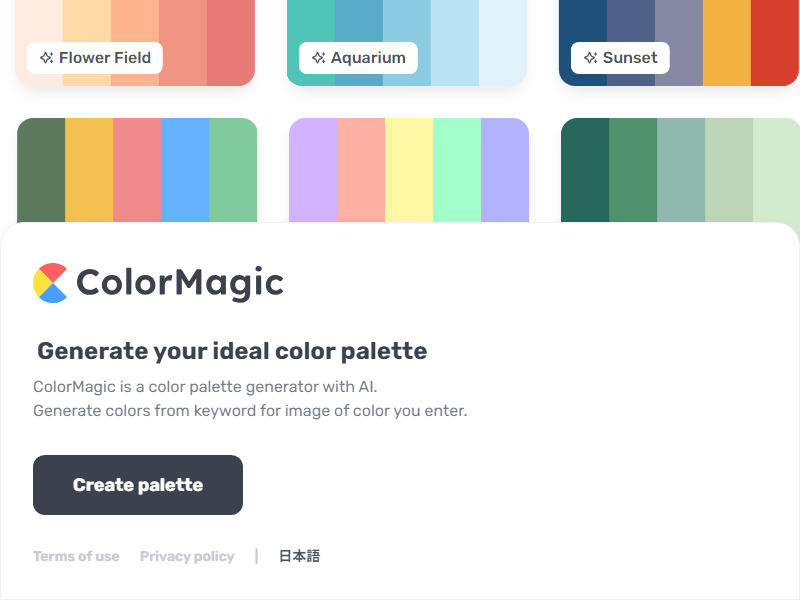This screenshot has width=800, height=600.
Task: Open the Flower Field palette label
Action: pos(95,58)
